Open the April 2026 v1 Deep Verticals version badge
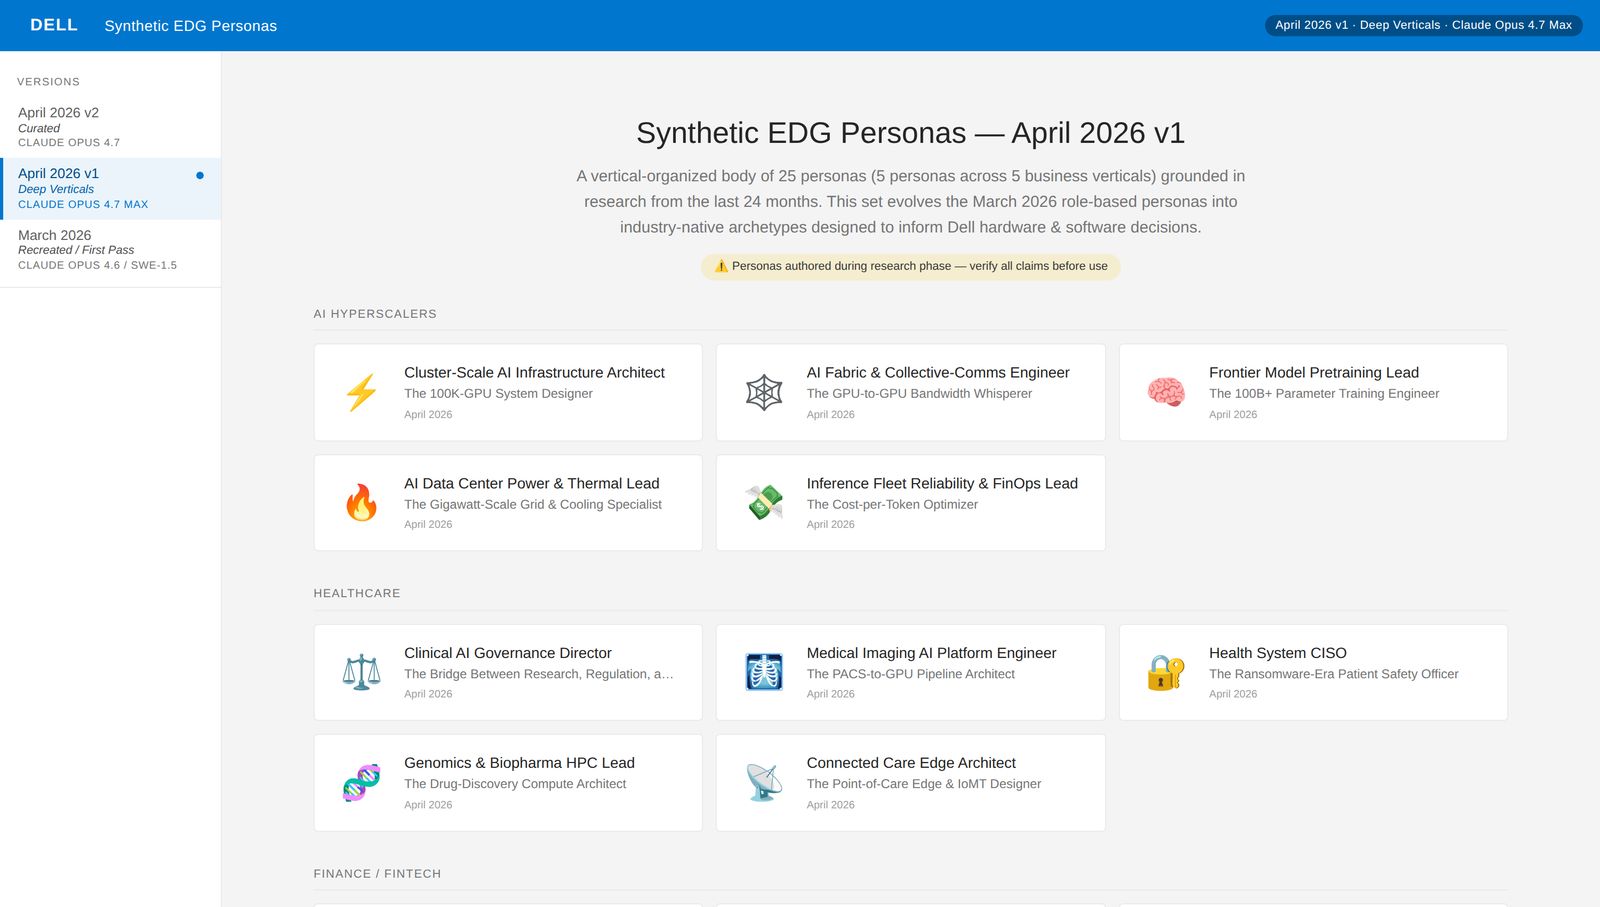Screen dimensions: 1600x907 coord(1424,25)
